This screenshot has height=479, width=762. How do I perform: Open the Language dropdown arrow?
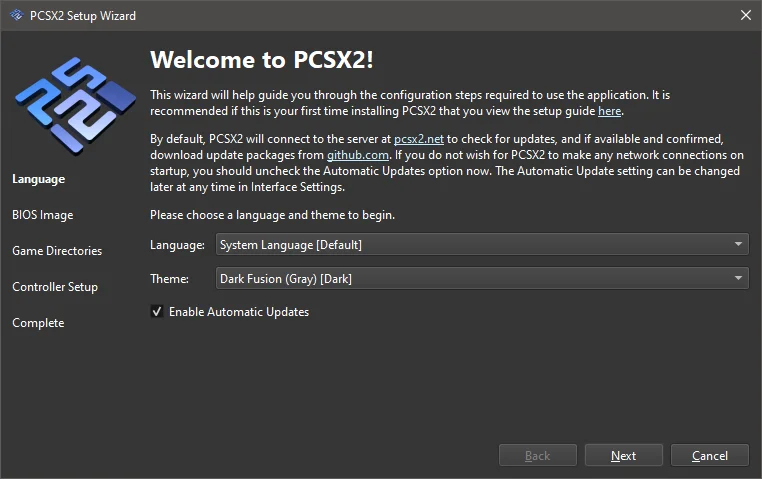click(x=738, y=244)
